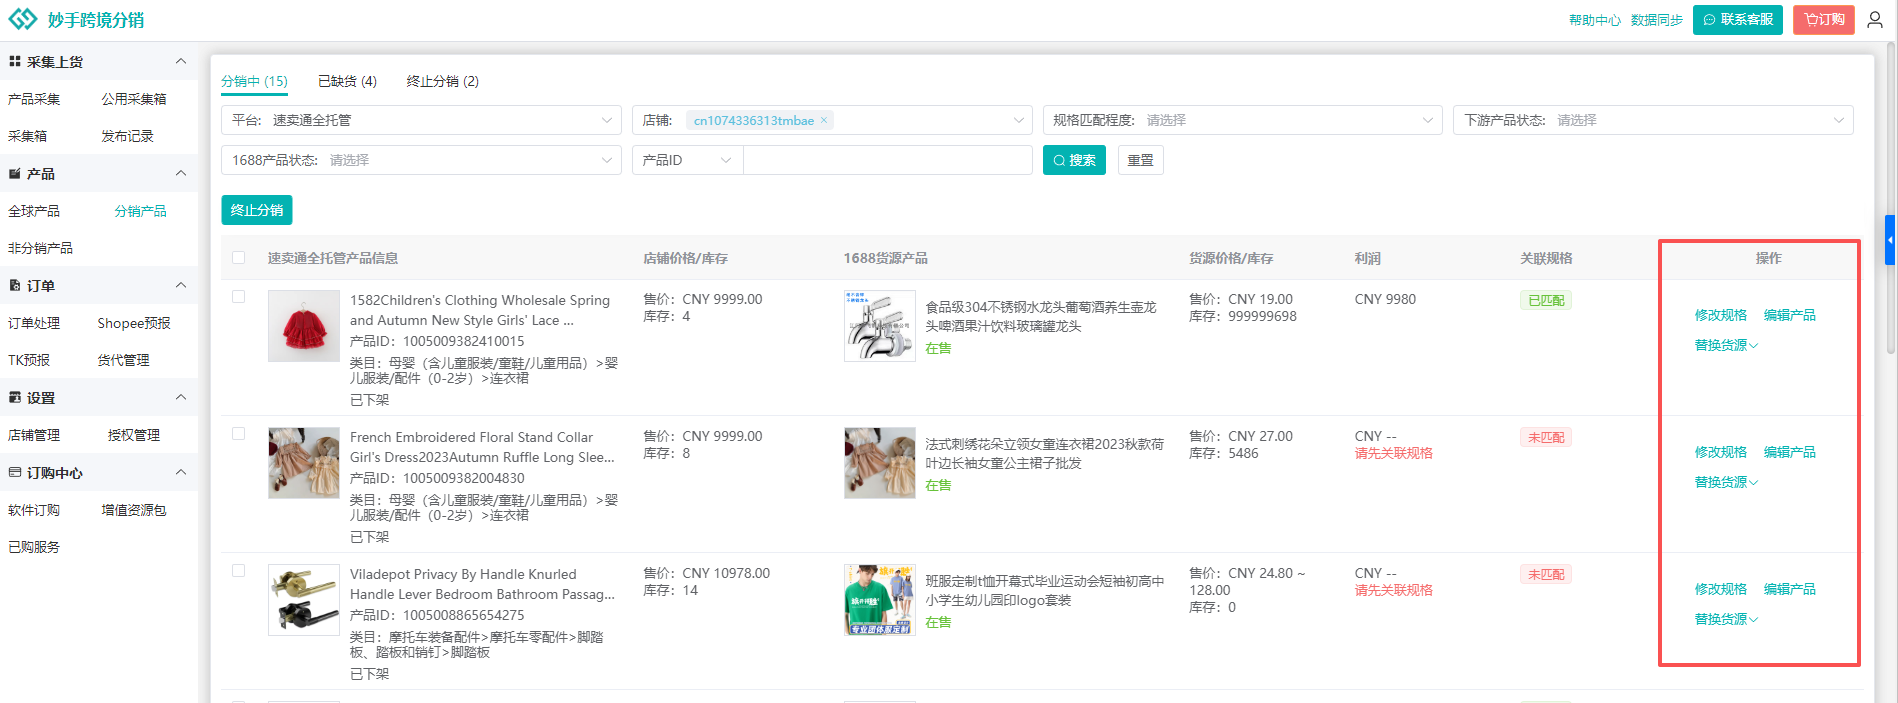Click the green 终止分销 button
The image size is (1898, 703).
pyautogui.click(x=257, y=210)
